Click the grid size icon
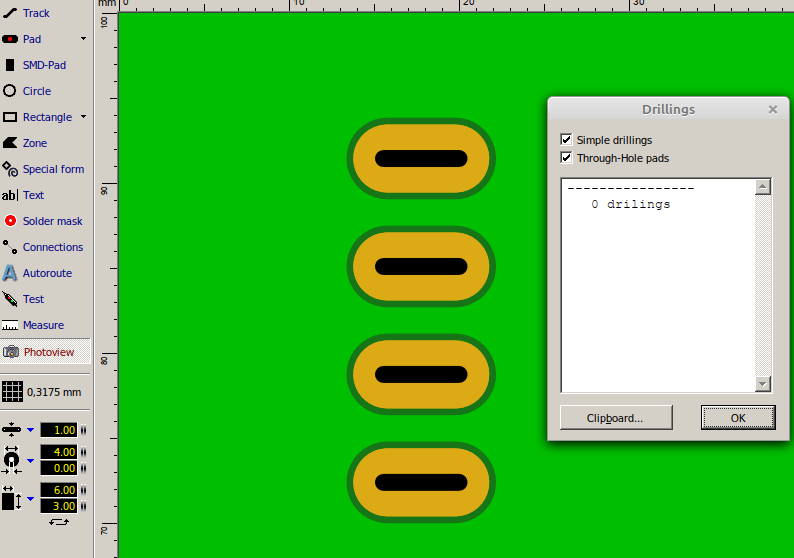Viewport: 794px width, 558px height. (12, 392)
